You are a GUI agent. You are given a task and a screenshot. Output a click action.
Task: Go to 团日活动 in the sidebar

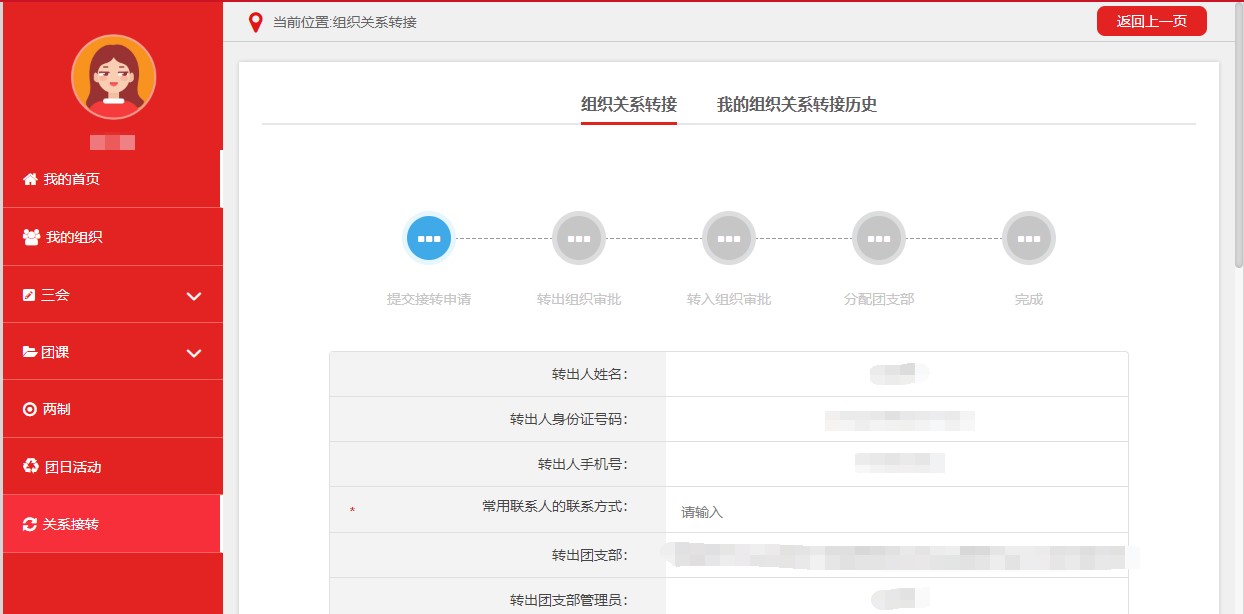[x=73, y=467]
